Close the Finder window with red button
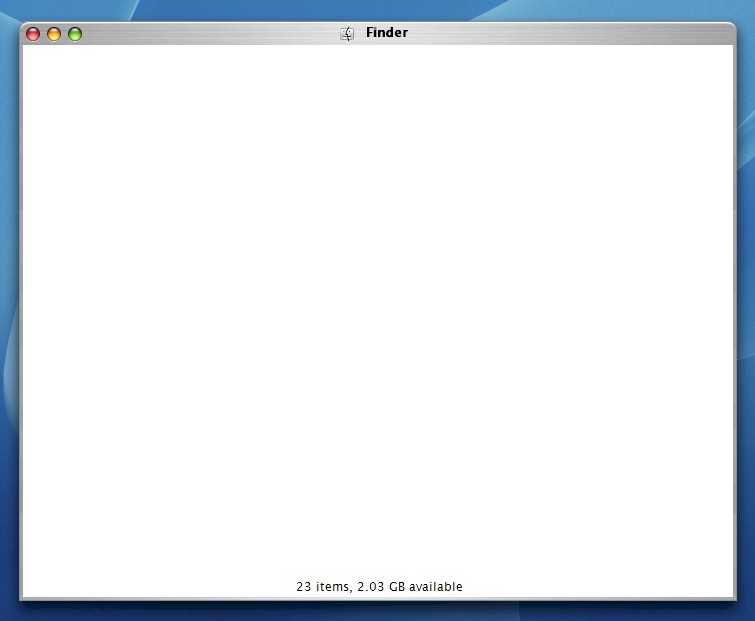Screen dimensions: 755x621 point(33,34)
